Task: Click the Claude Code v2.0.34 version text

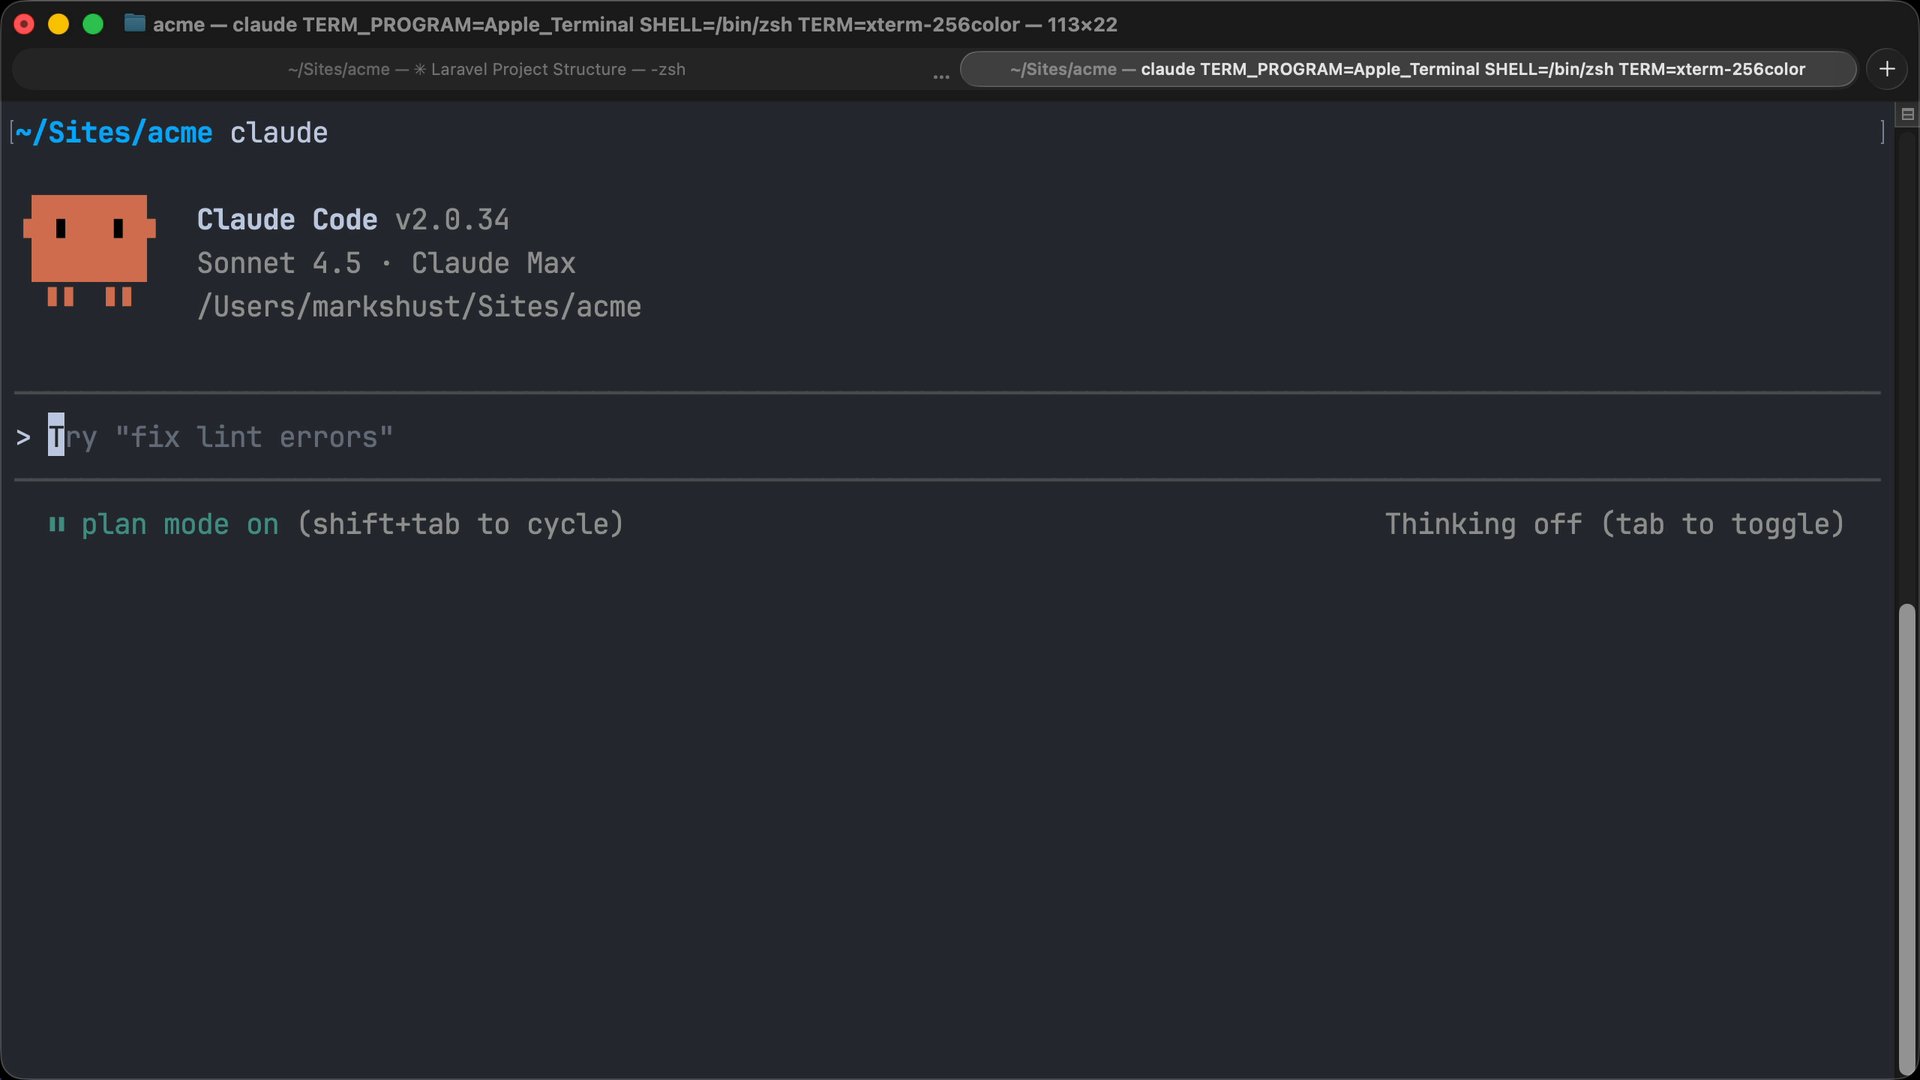Action: pos(352,219)
